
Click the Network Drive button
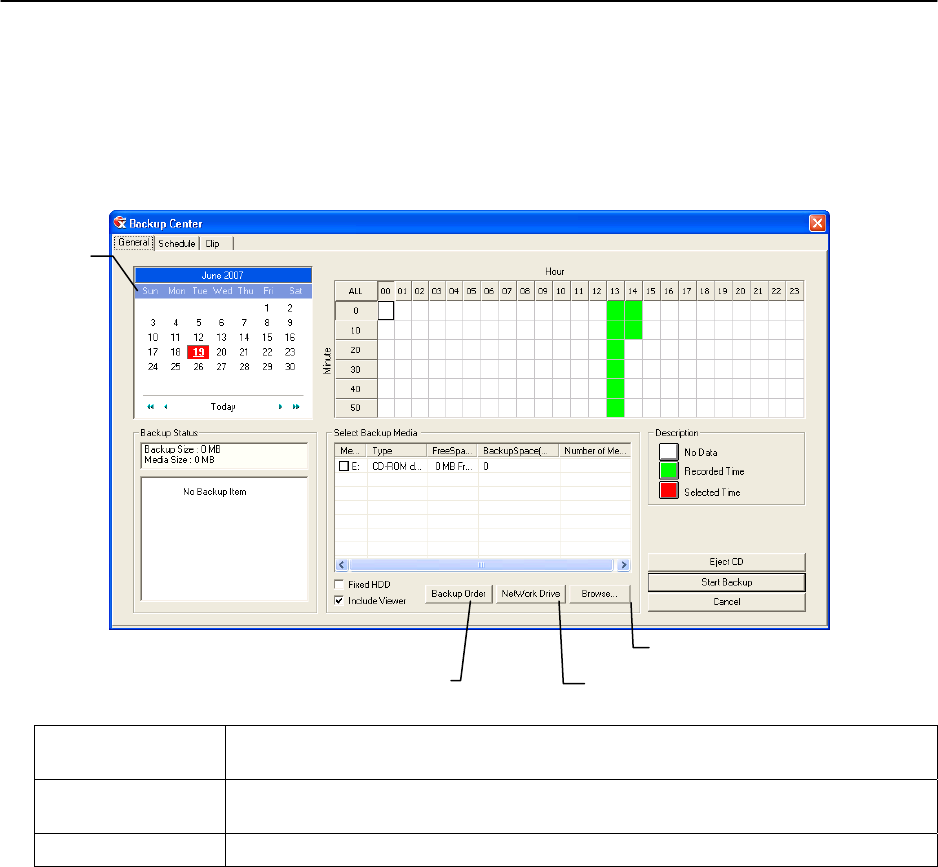(532, 594)
